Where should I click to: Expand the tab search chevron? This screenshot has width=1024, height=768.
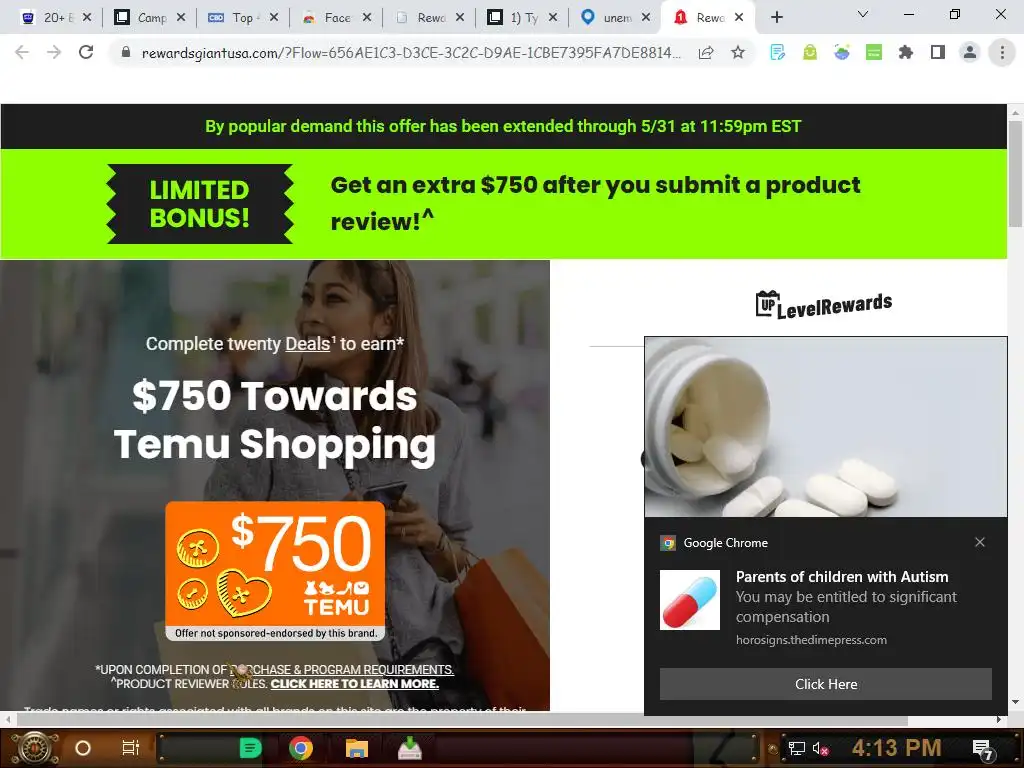pyautogui.click(x=863, y=14)
